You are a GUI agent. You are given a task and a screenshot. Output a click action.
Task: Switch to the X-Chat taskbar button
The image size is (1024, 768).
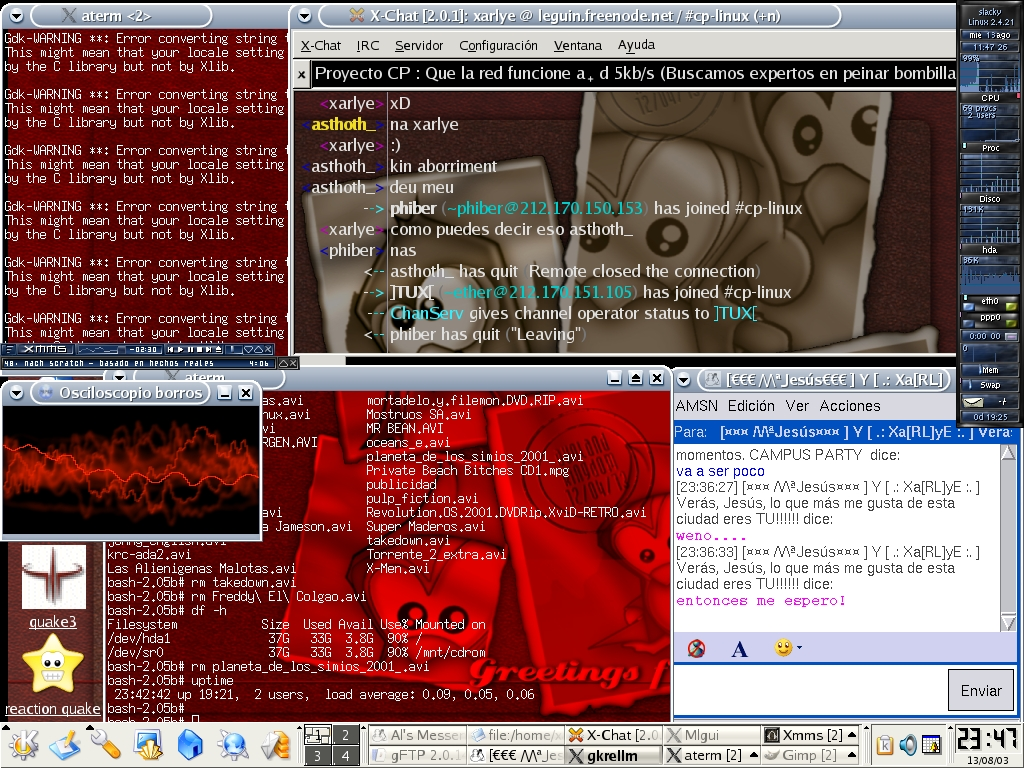coord(614,735)
